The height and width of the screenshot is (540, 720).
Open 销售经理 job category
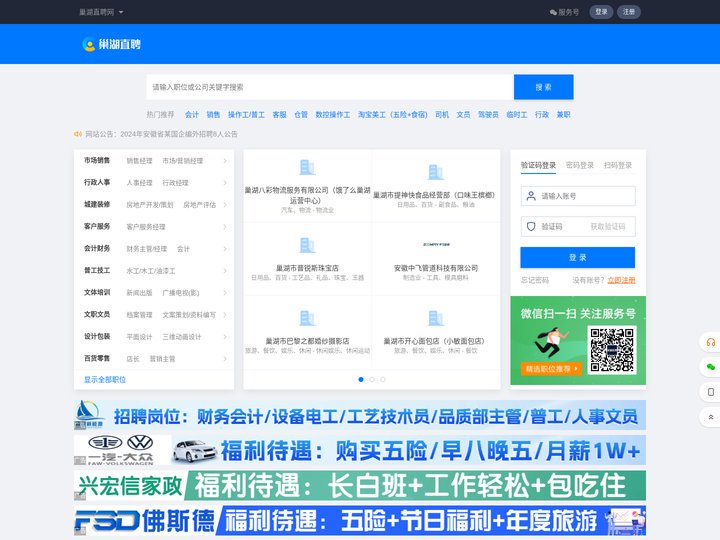click(139, 161)
